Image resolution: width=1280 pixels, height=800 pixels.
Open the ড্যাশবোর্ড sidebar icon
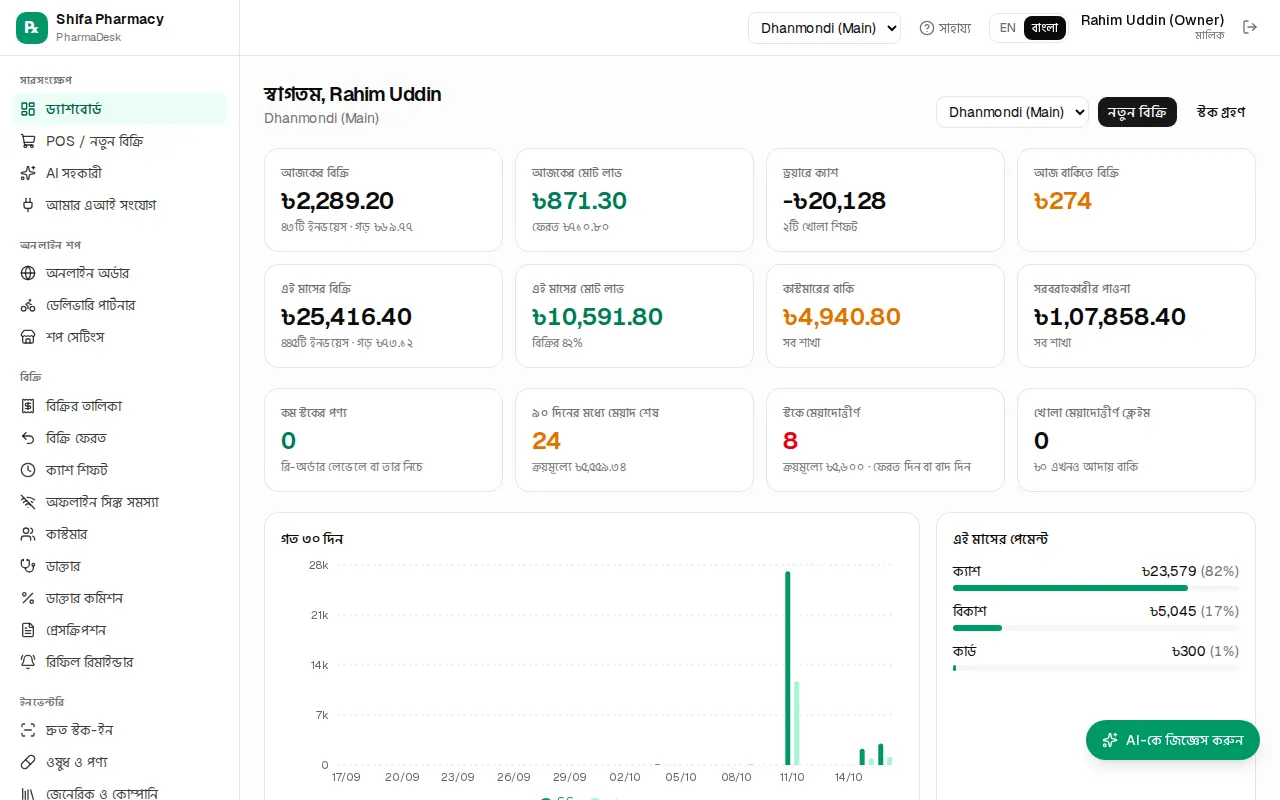(x=28, y=109)
